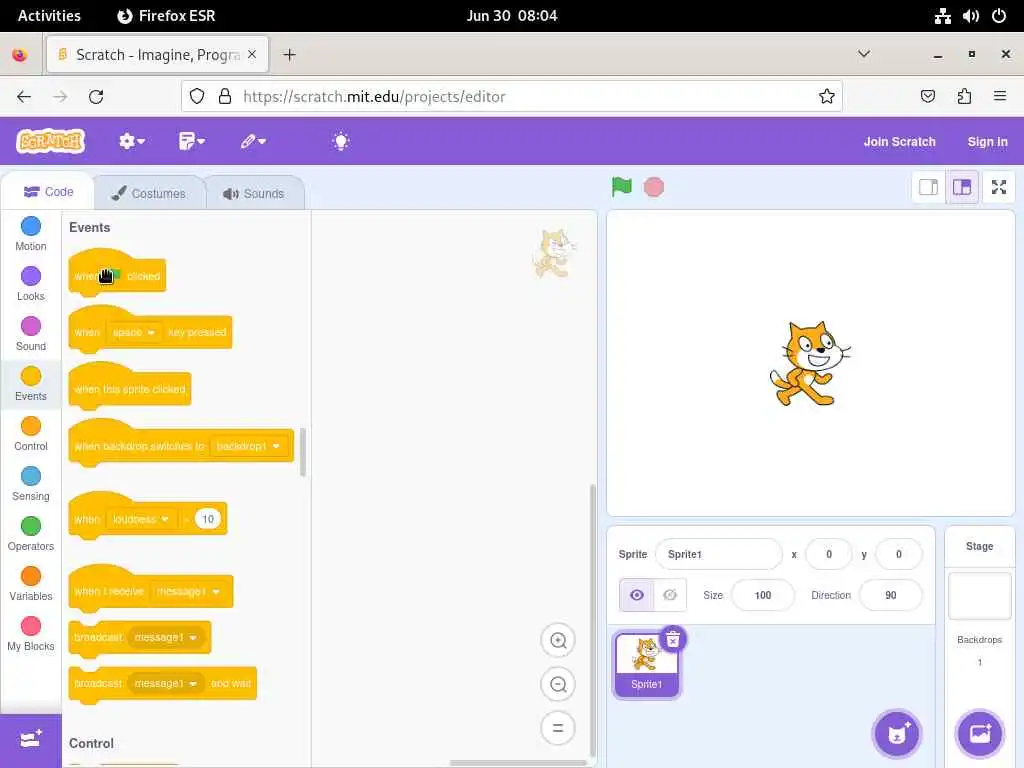This screenshot has width=1024, height=768.
Task: Click the sprite Size field
Action: coord(763,595)
